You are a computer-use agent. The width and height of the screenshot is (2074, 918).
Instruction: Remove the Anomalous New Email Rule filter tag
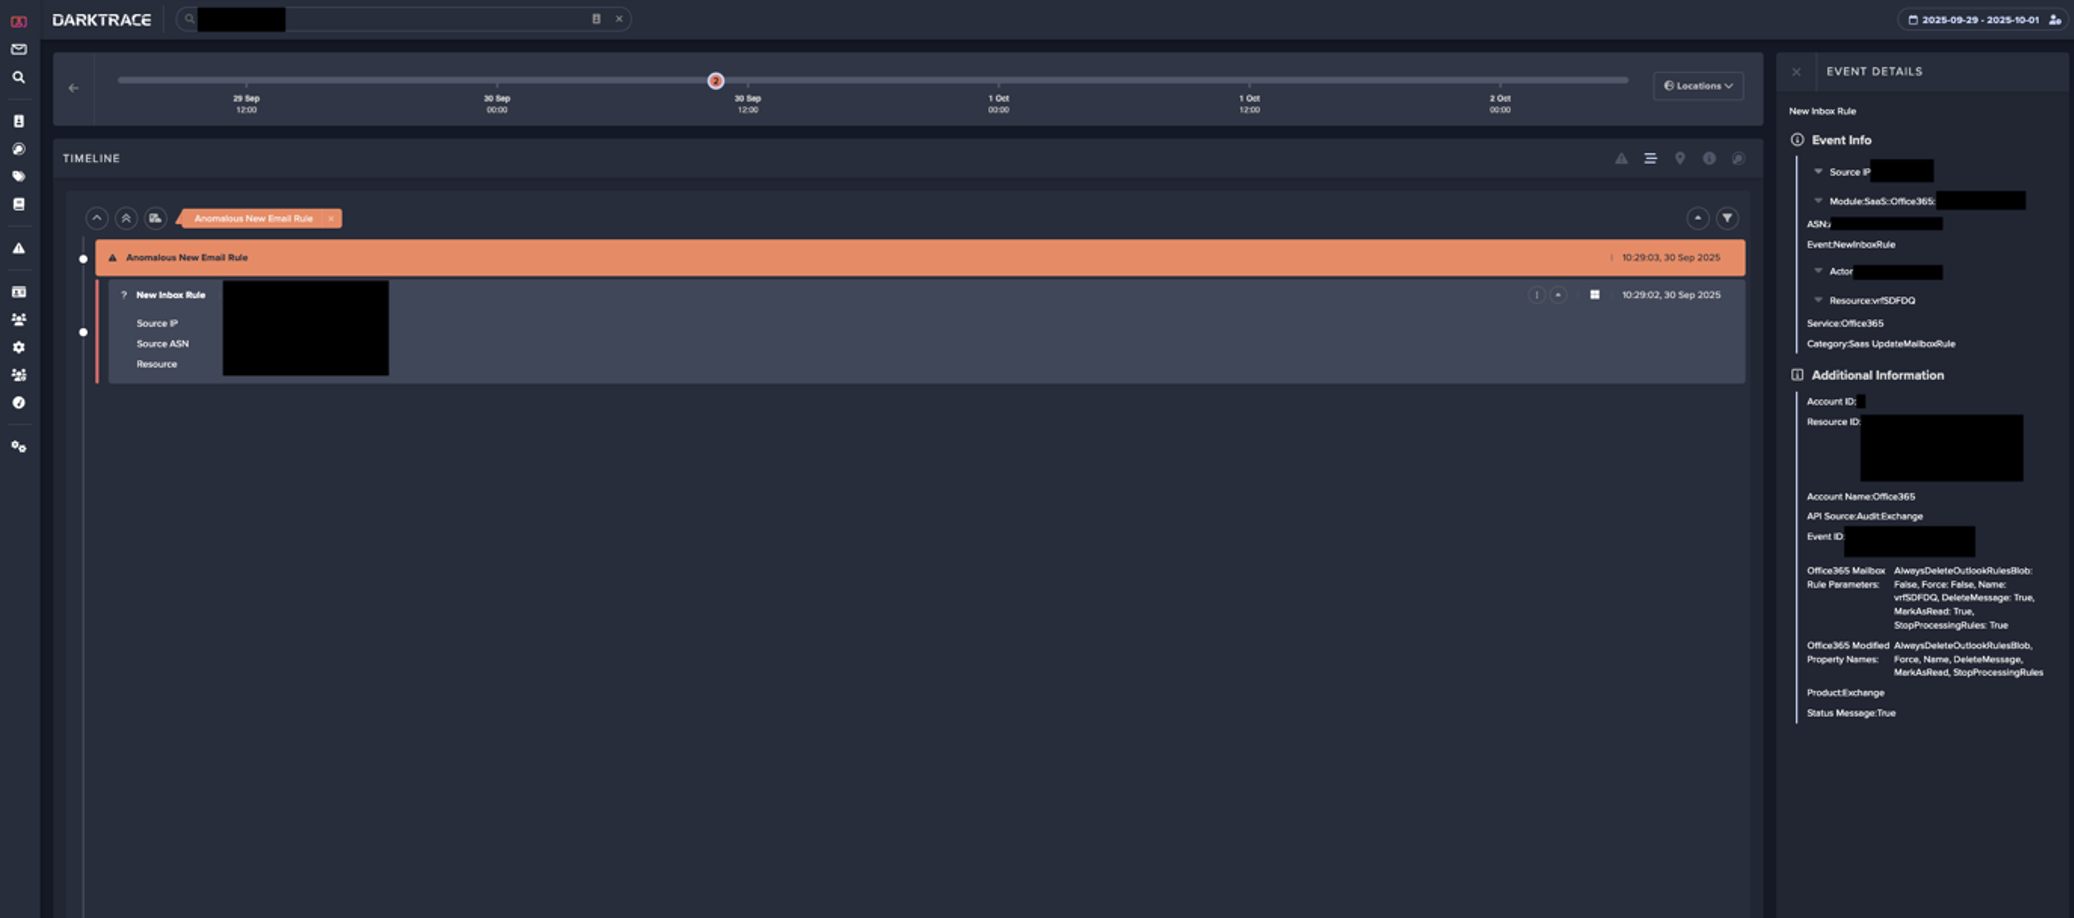331,218
